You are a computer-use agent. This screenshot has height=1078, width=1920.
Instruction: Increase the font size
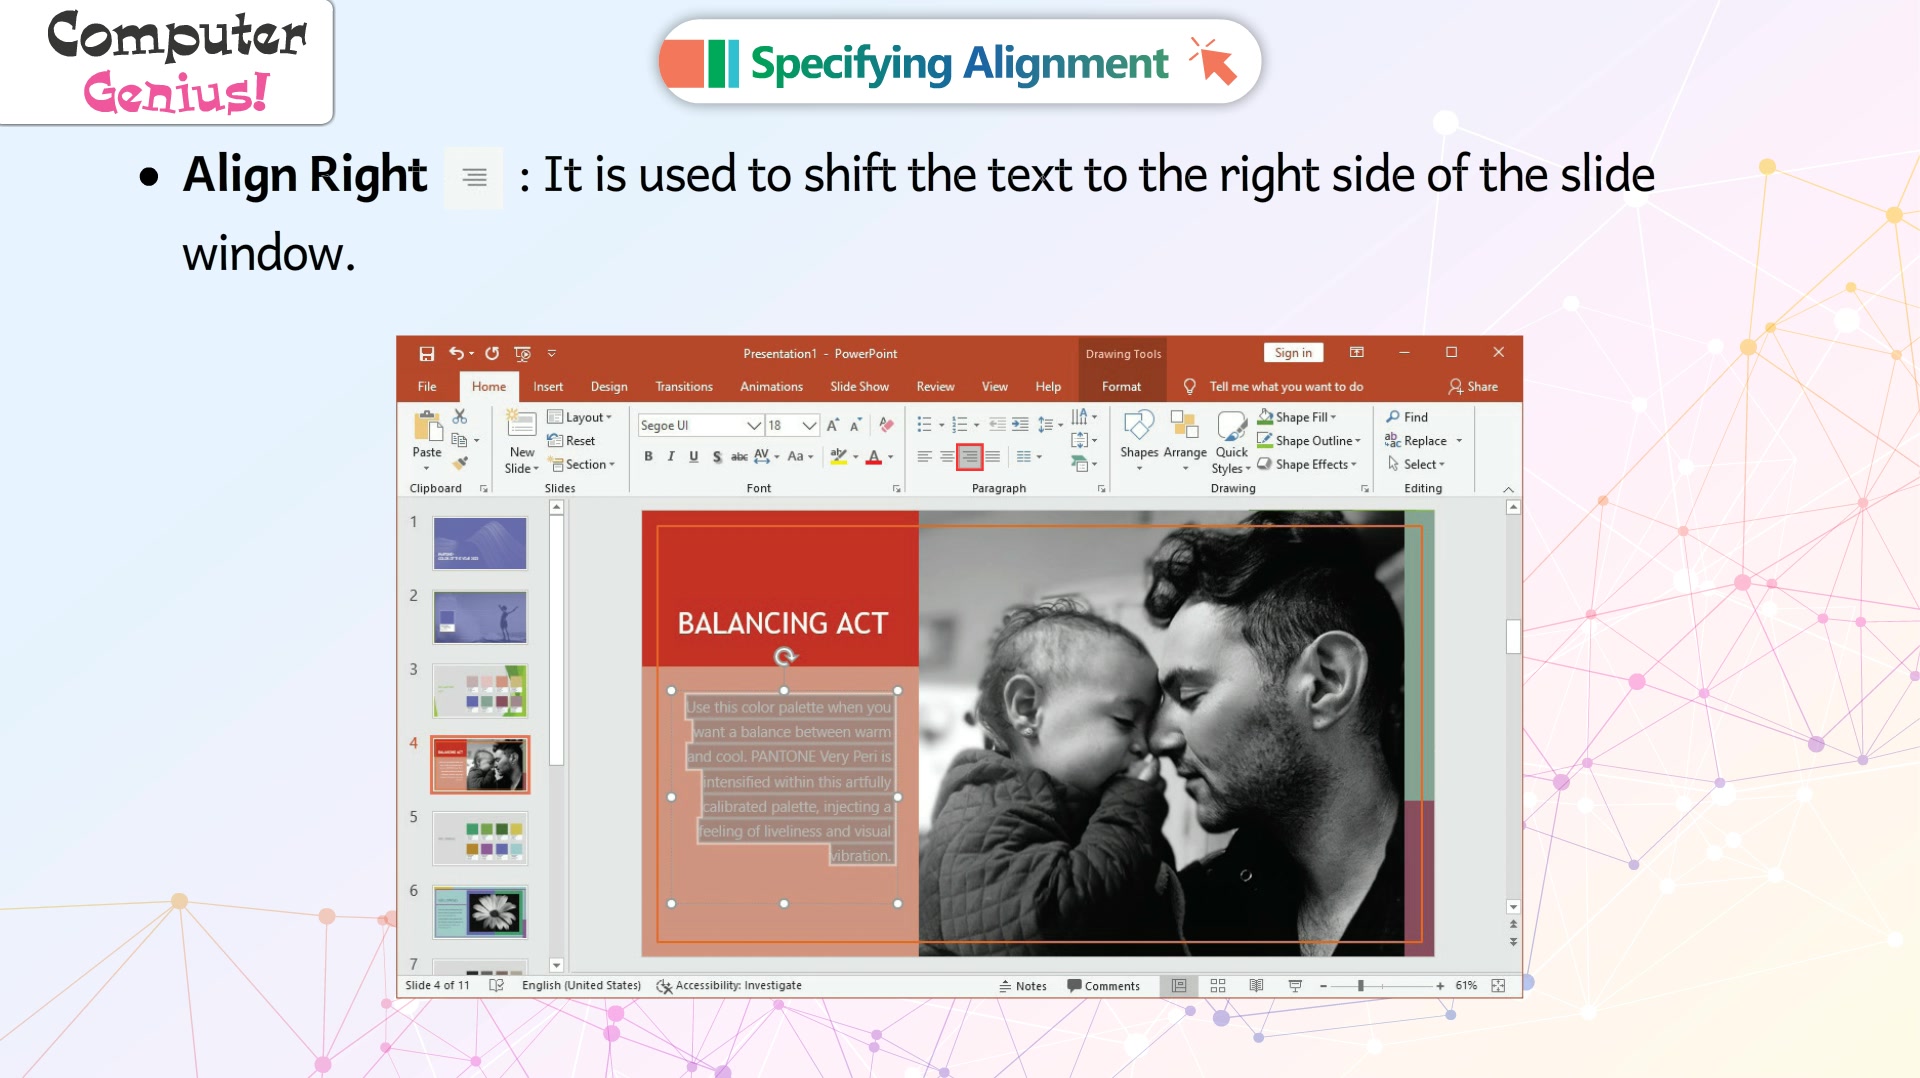coord(833,425)
